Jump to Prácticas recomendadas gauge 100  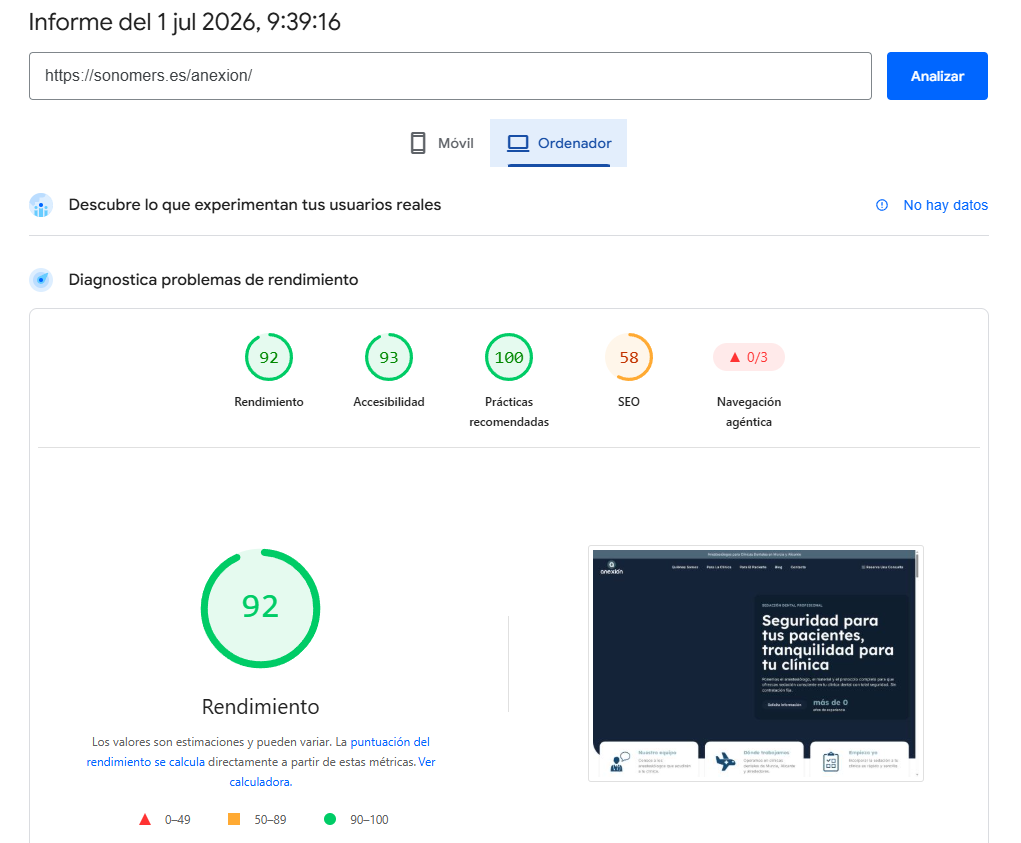tap(509, 357)
